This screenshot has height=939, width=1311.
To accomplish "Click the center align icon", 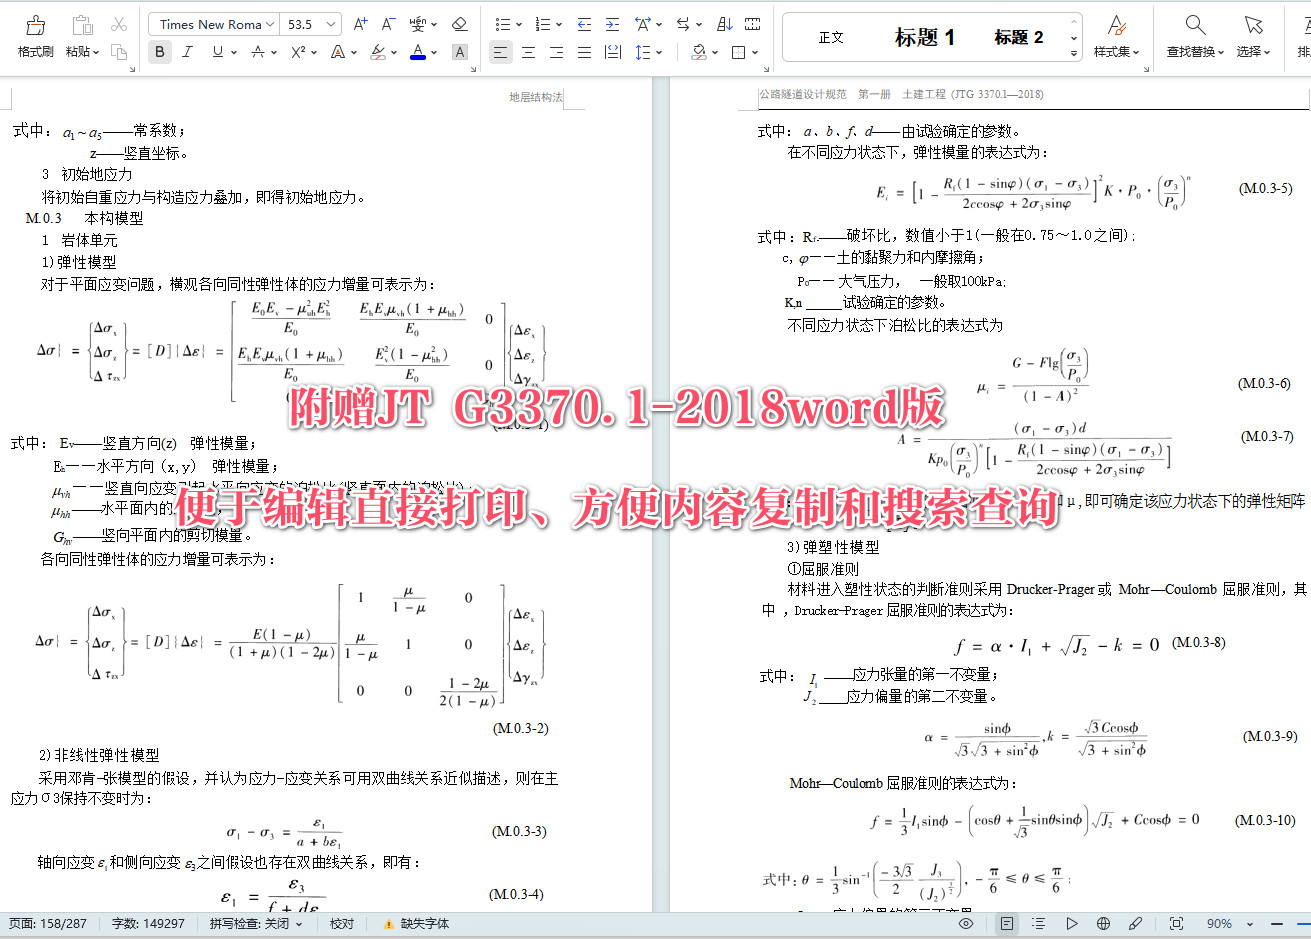I will click(x=528, y=52).
